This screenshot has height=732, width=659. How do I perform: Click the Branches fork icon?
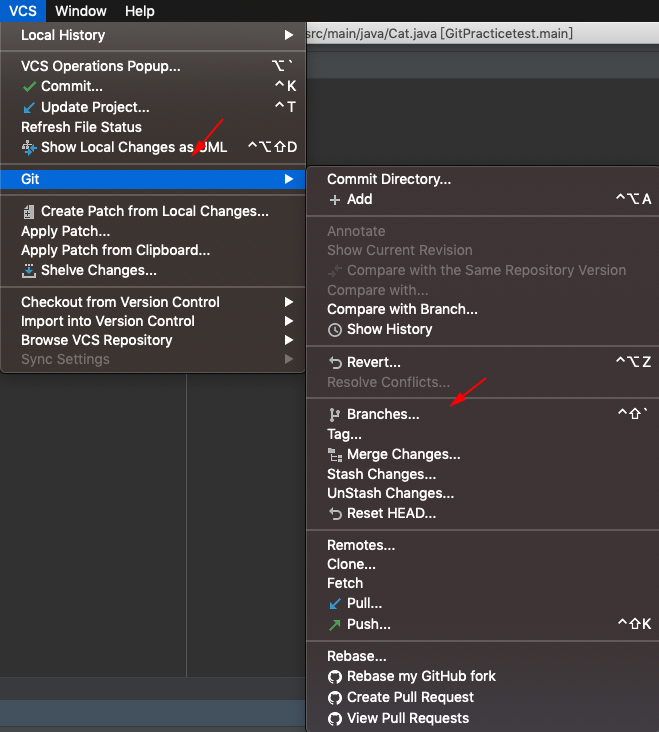coord(334,415)
